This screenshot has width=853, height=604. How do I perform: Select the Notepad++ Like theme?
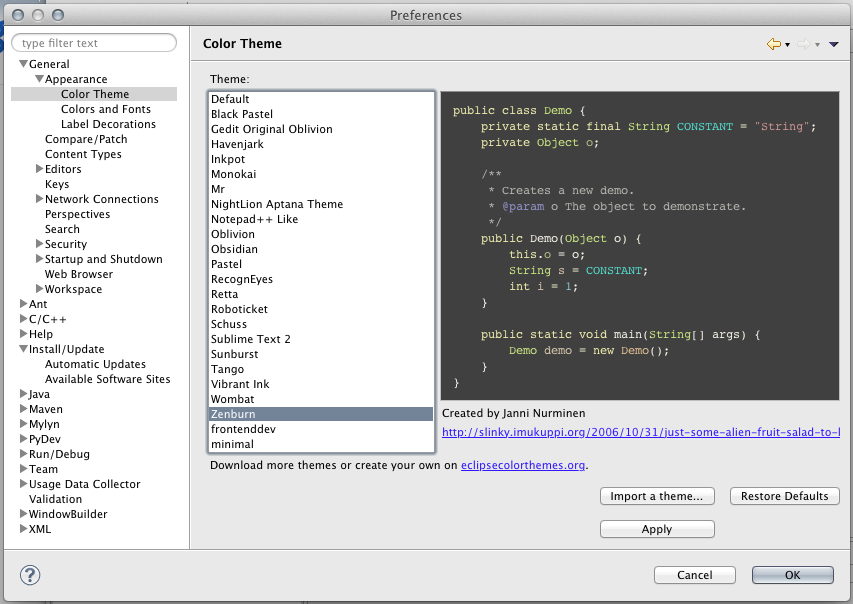click(321, 219)
